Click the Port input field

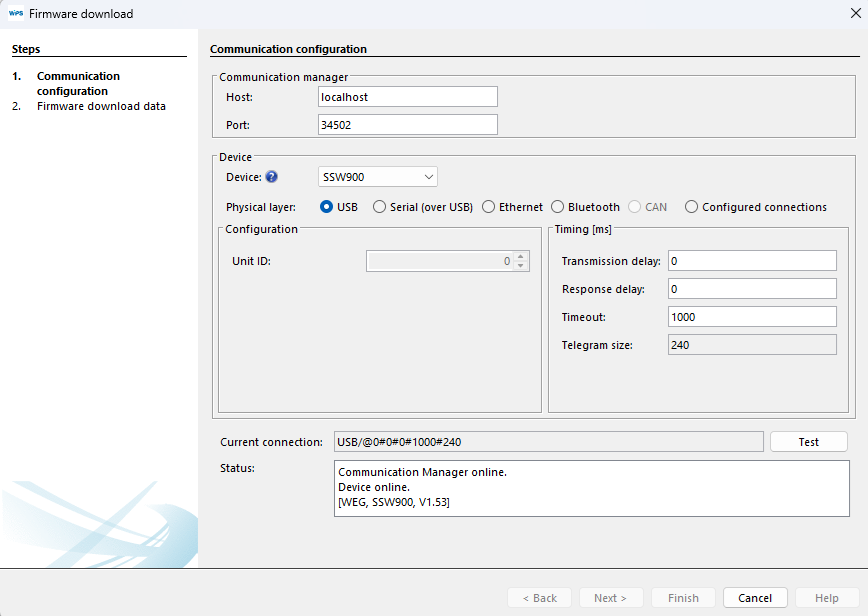406,125
